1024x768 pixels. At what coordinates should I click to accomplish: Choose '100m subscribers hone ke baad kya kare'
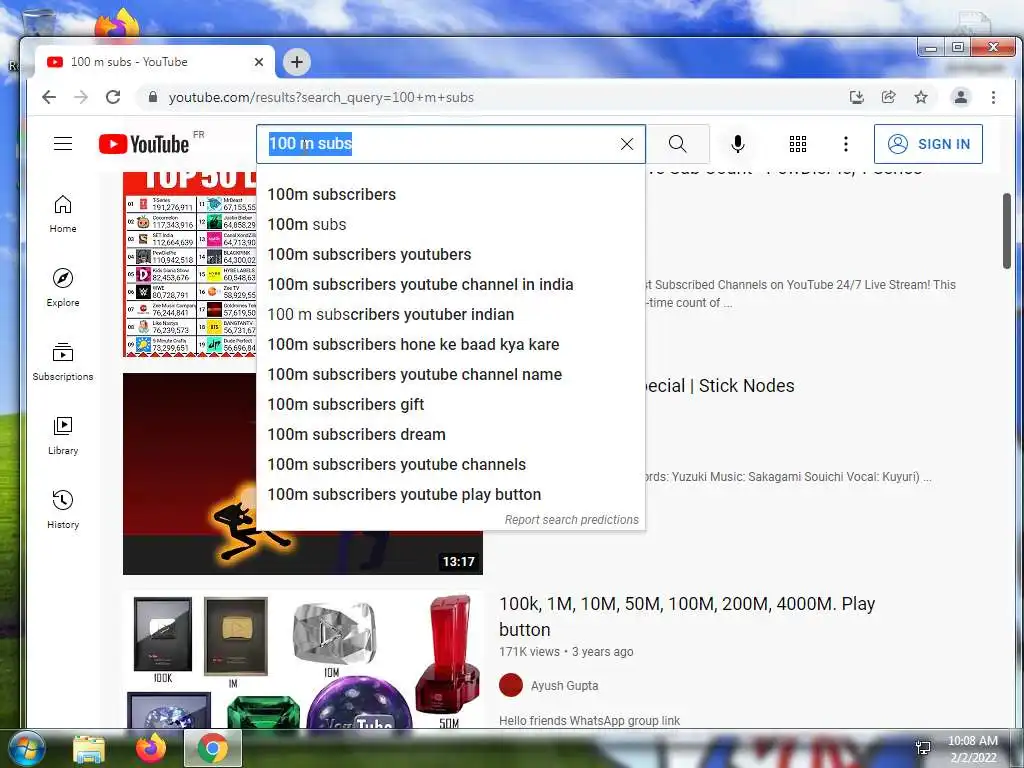451,345
